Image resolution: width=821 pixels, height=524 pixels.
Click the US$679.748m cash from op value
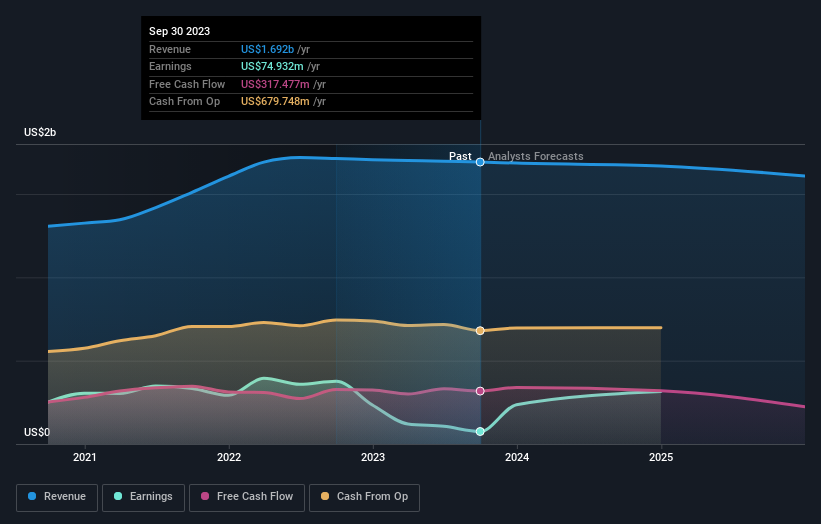click(275, 102)
